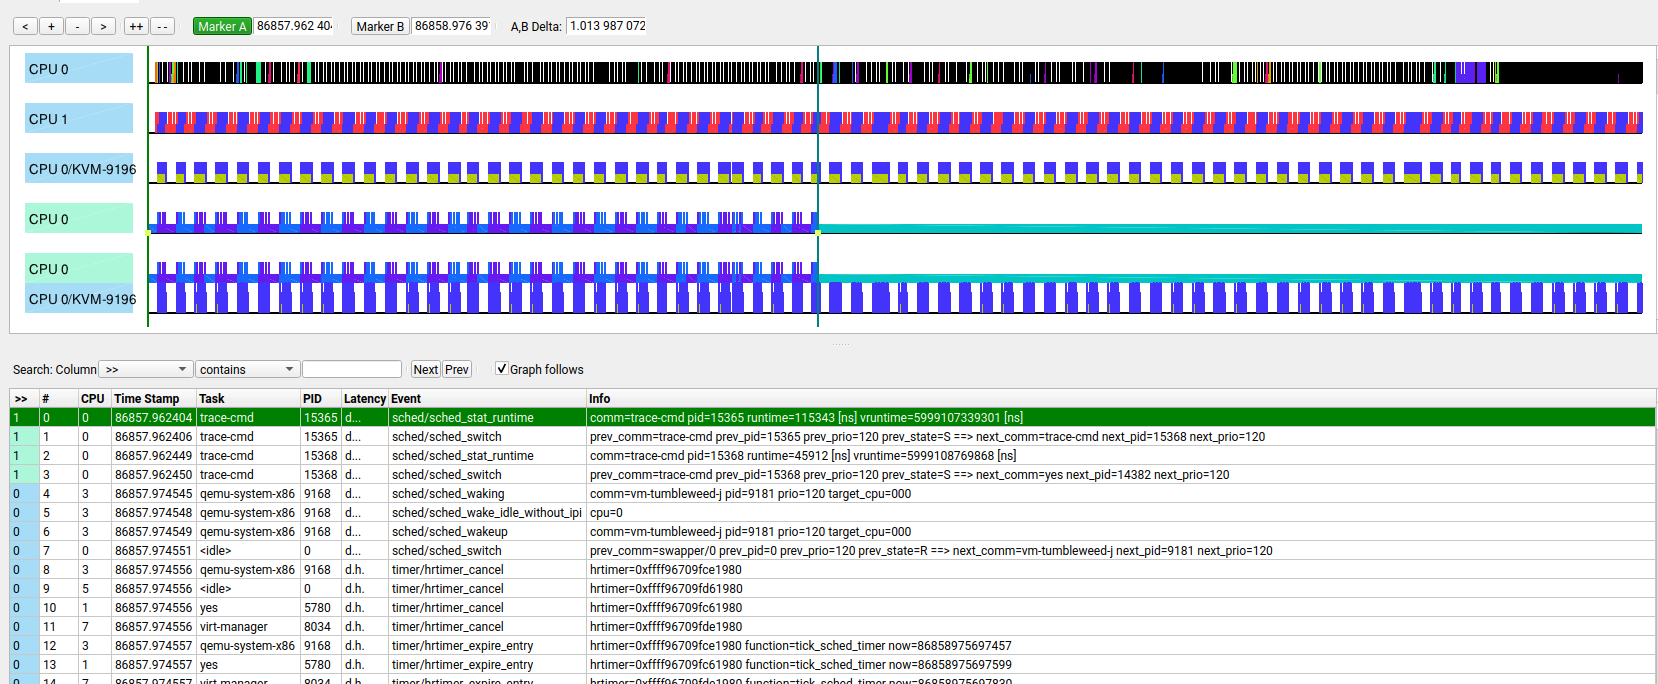Open the 'contains' match type dropdown

coord(247,369)
